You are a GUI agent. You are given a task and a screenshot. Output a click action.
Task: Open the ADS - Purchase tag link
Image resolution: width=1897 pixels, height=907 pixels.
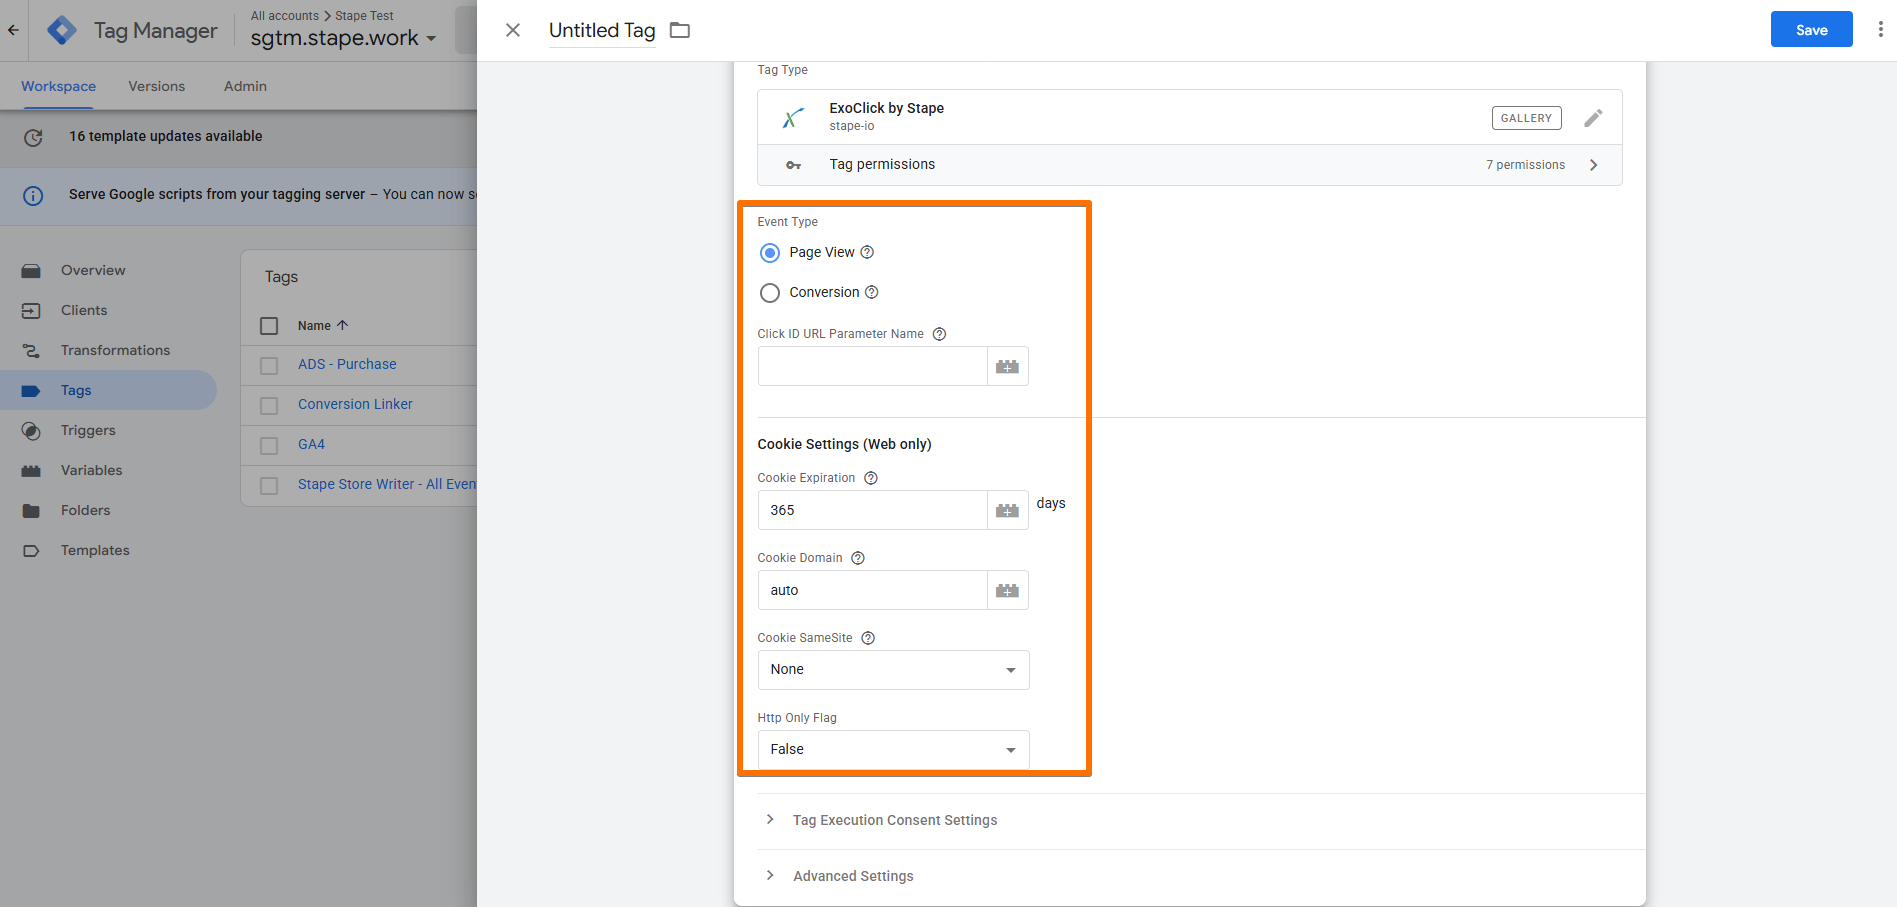coord(347,364)
